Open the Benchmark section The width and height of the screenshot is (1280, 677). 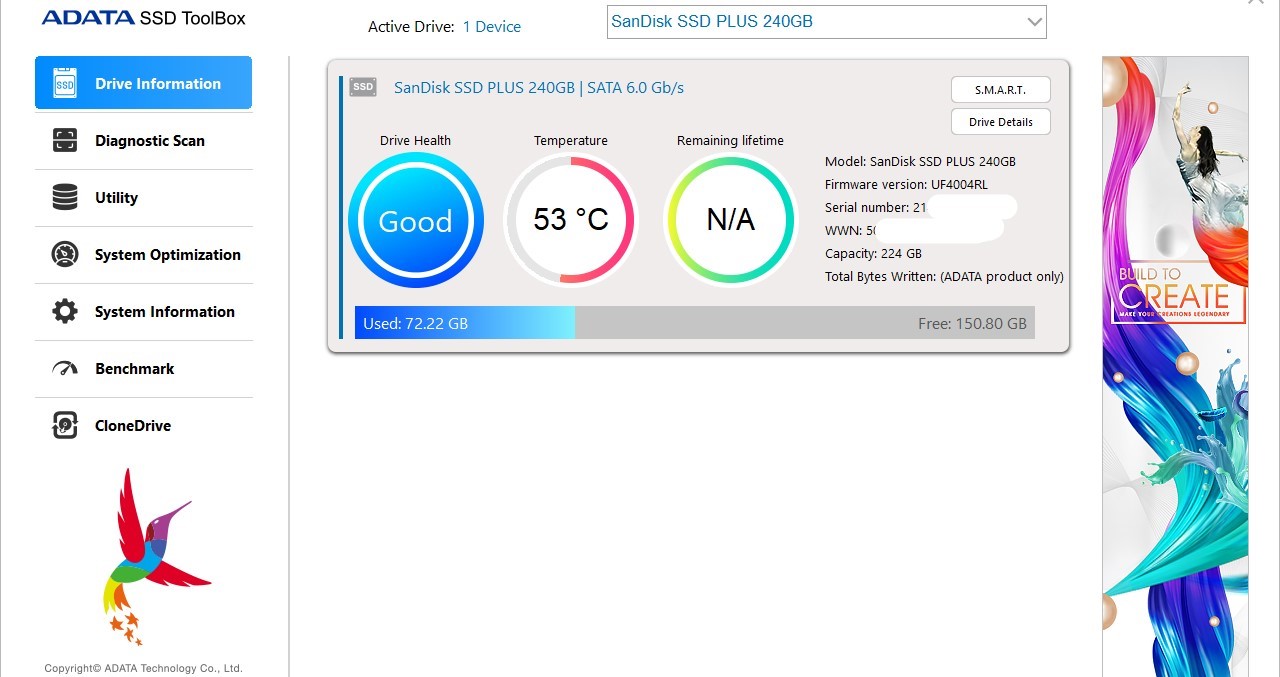(143, 369)
